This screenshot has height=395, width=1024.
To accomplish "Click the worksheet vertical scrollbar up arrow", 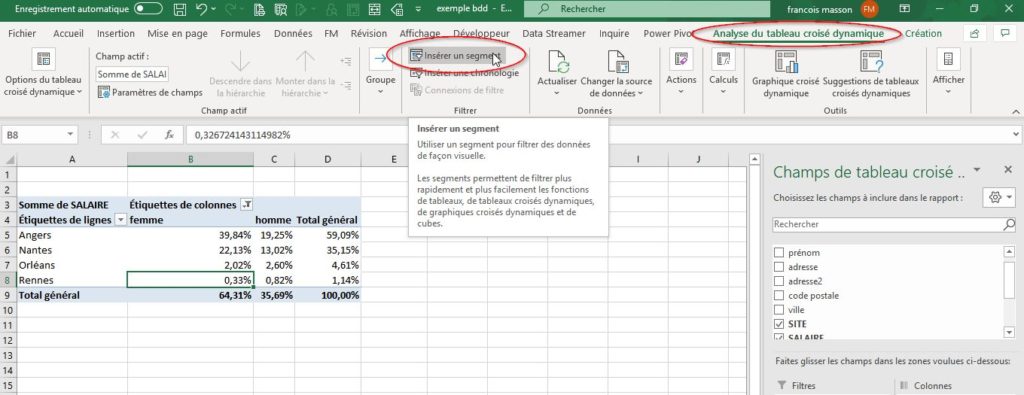I will 754,159.
